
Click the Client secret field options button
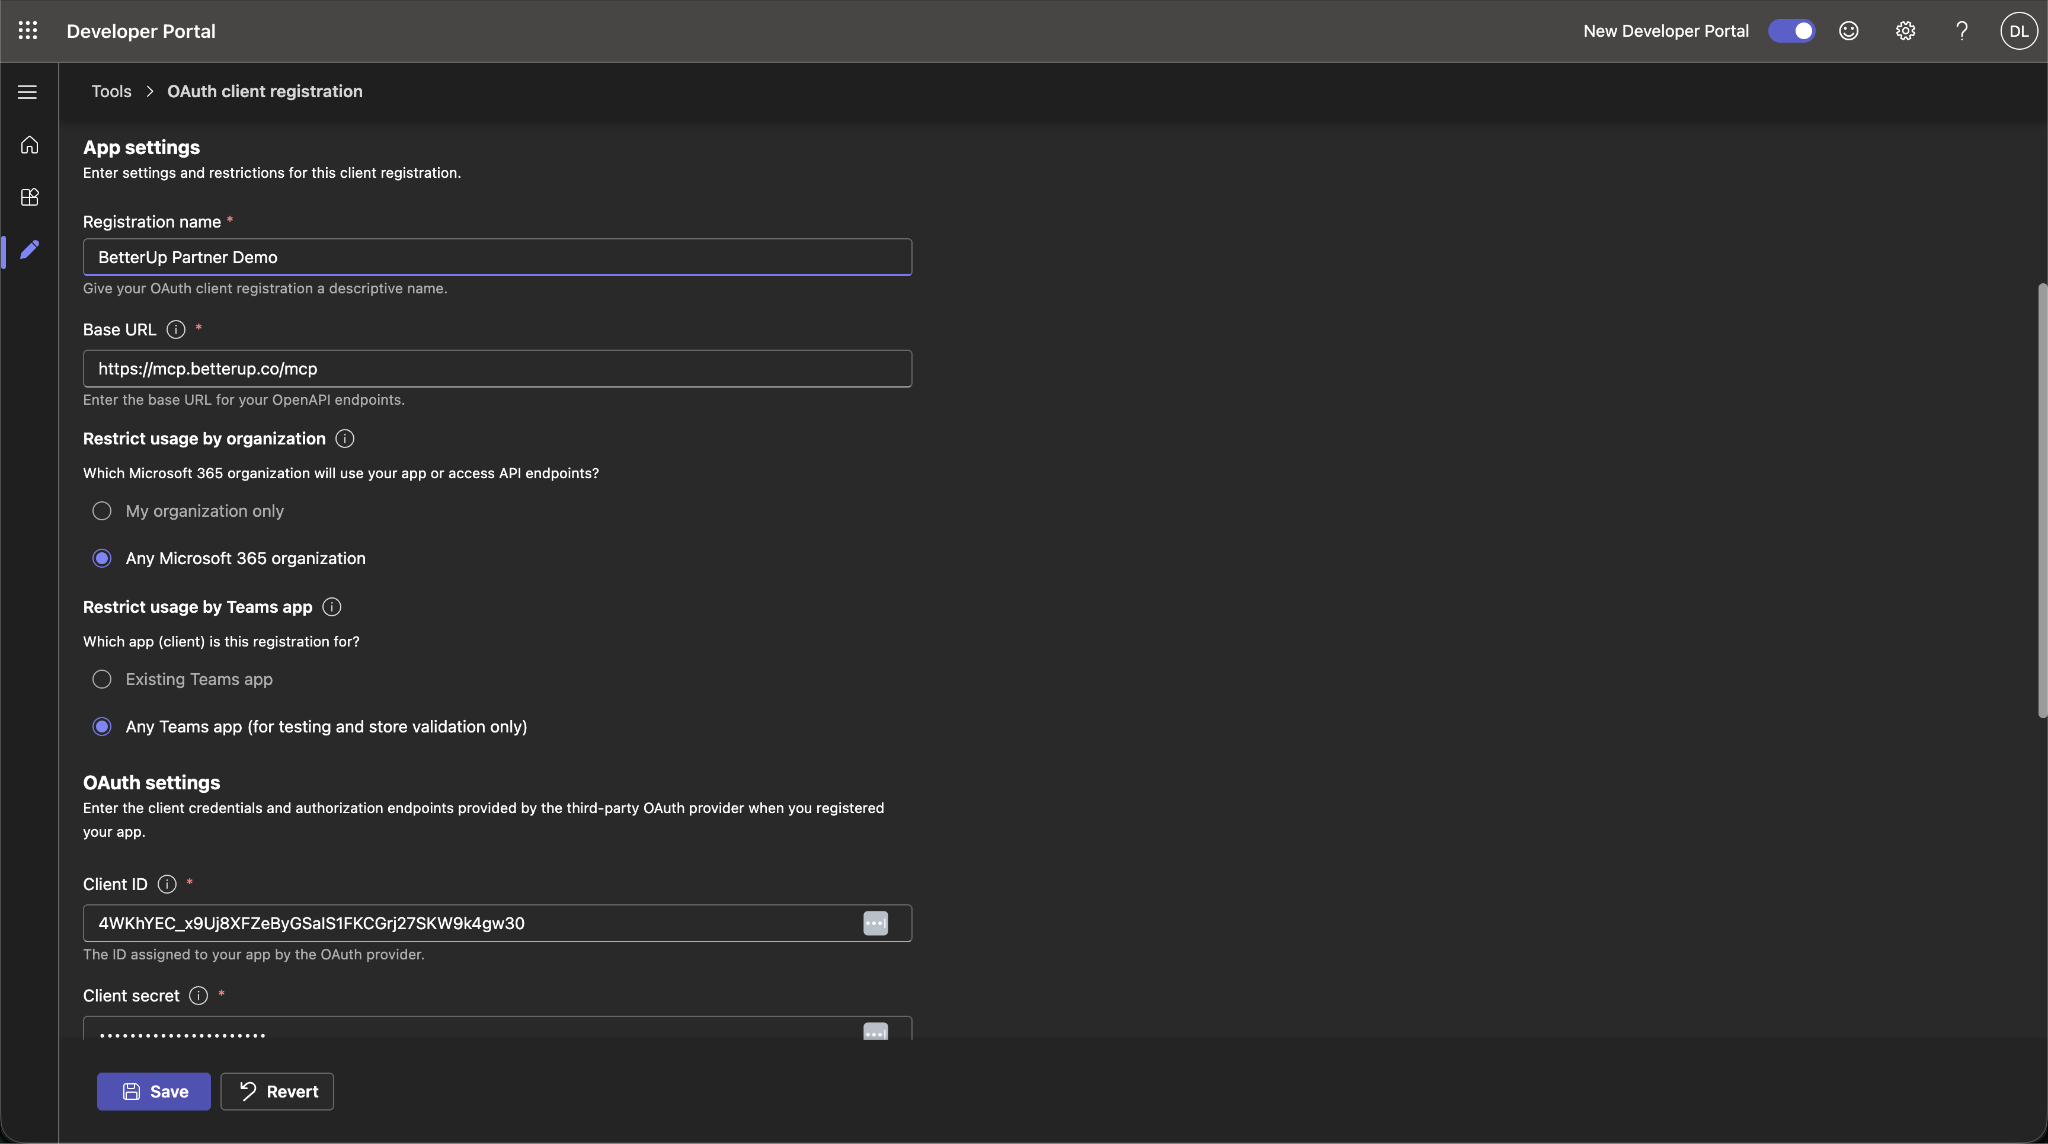click(875, 1032)
